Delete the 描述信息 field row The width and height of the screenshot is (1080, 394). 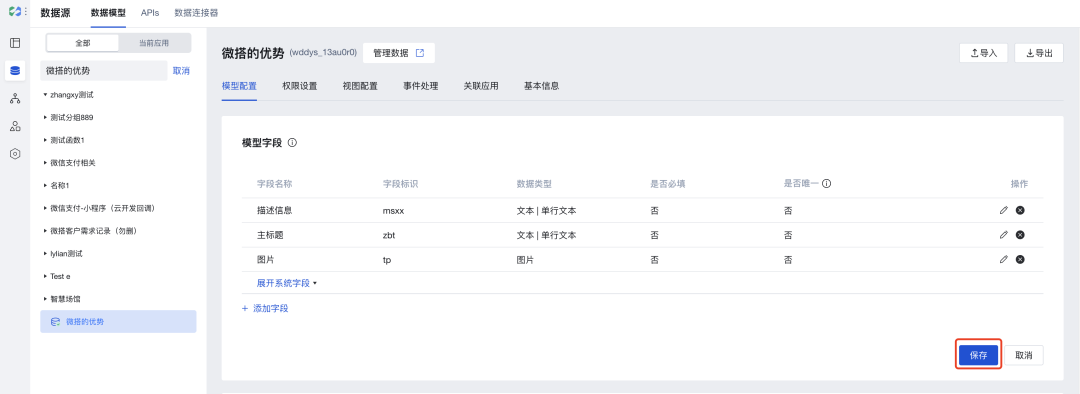[1020, 210]
